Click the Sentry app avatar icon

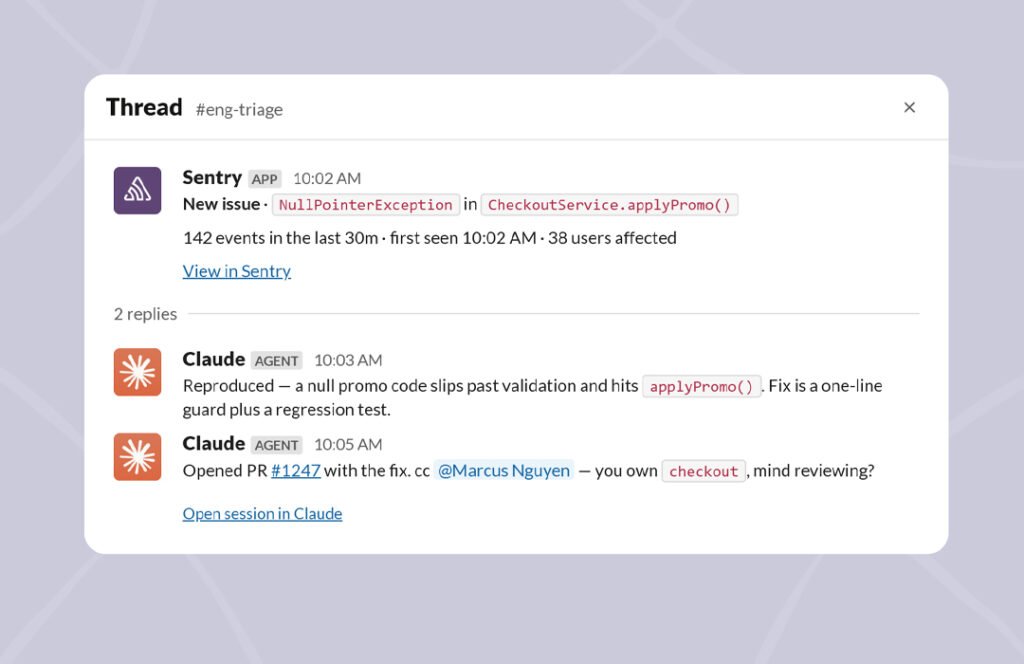[137, 191]
